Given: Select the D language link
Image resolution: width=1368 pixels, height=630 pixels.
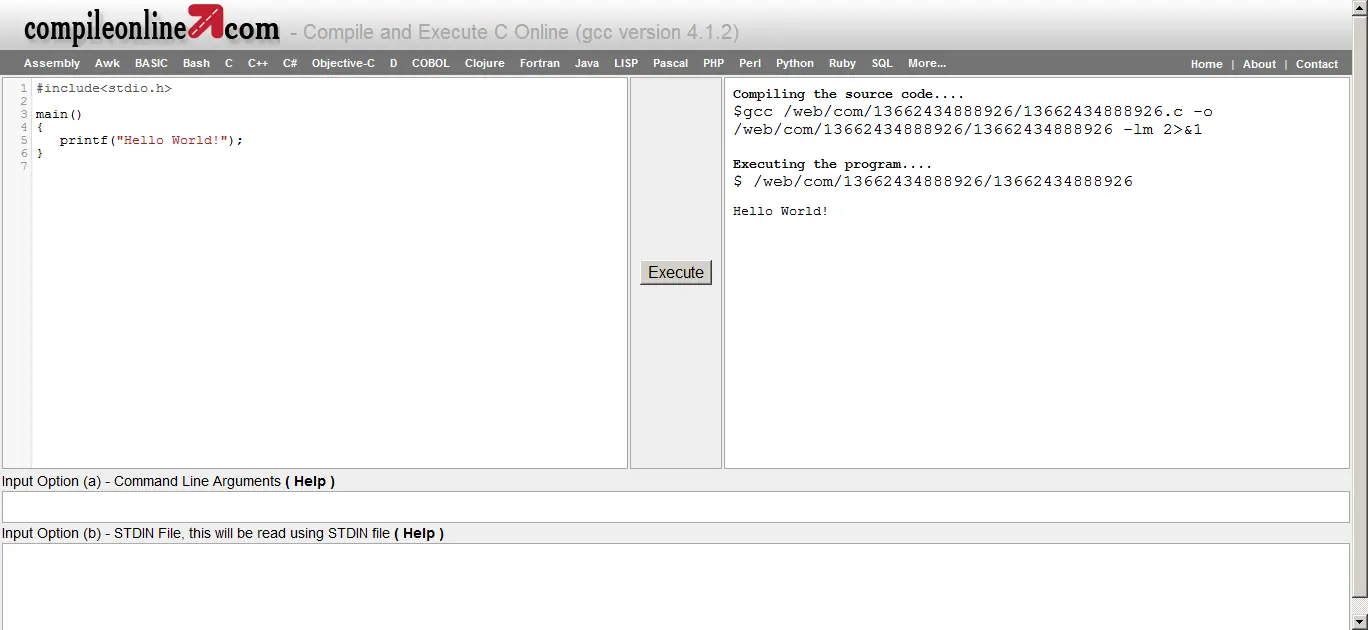Looking at the screenshot, I should 394,63.
